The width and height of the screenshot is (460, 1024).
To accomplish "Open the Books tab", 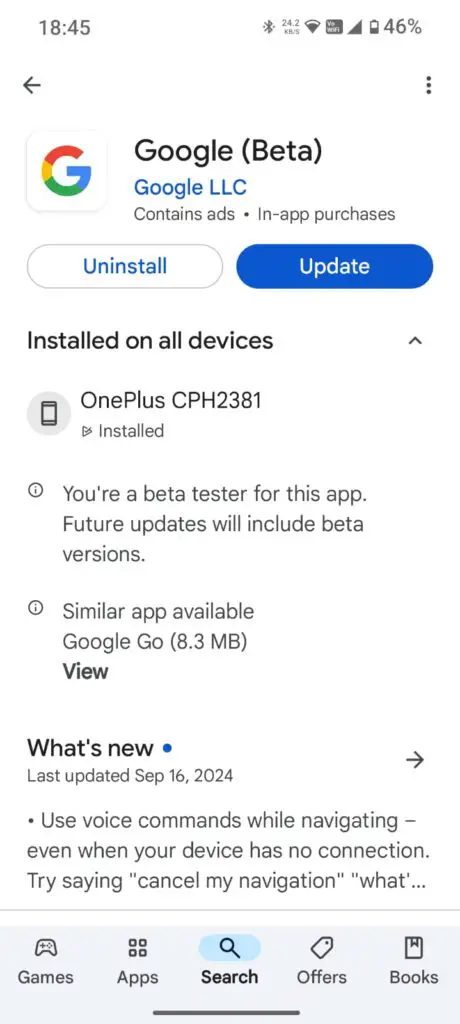I will [x=414, y=961].
